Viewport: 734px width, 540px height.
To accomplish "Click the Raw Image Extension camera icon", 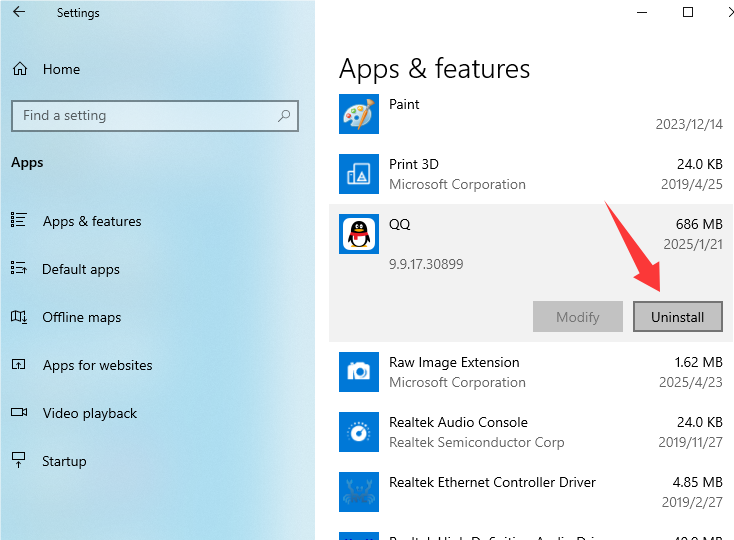I will pyautogui.click(x=358, y=372).
